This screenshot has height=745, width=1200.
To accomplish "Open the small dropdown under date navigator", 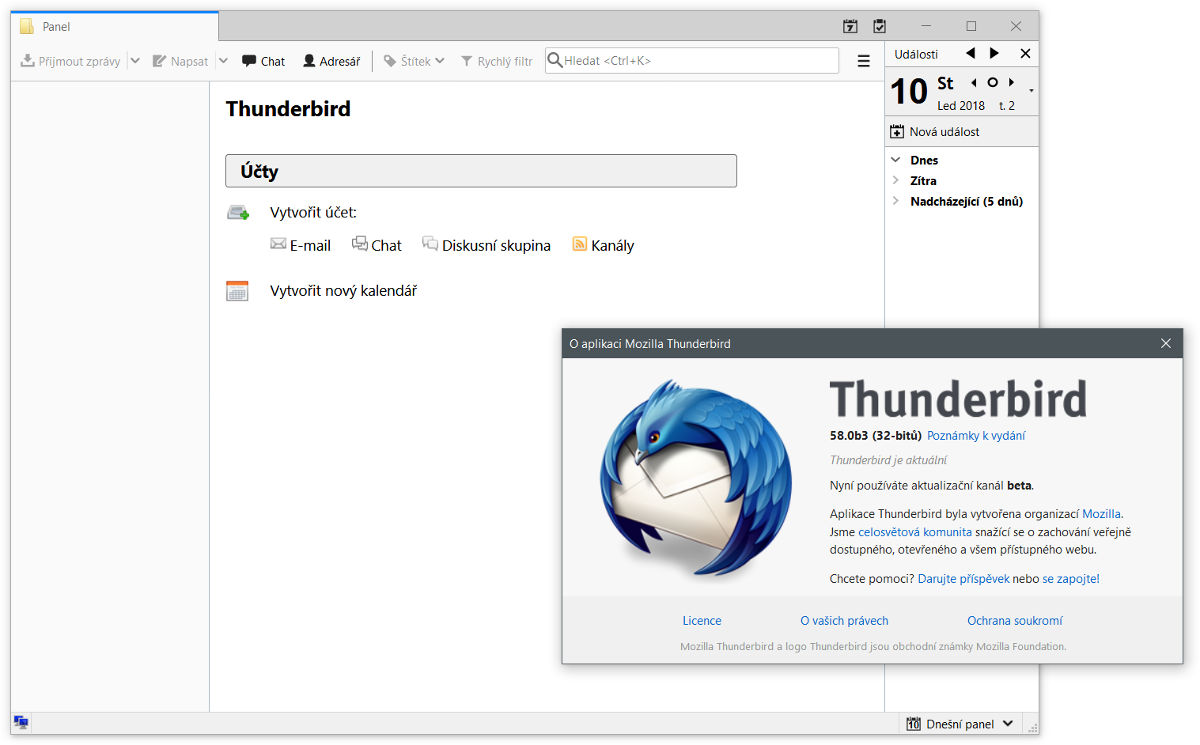I will click(1031, 91).
